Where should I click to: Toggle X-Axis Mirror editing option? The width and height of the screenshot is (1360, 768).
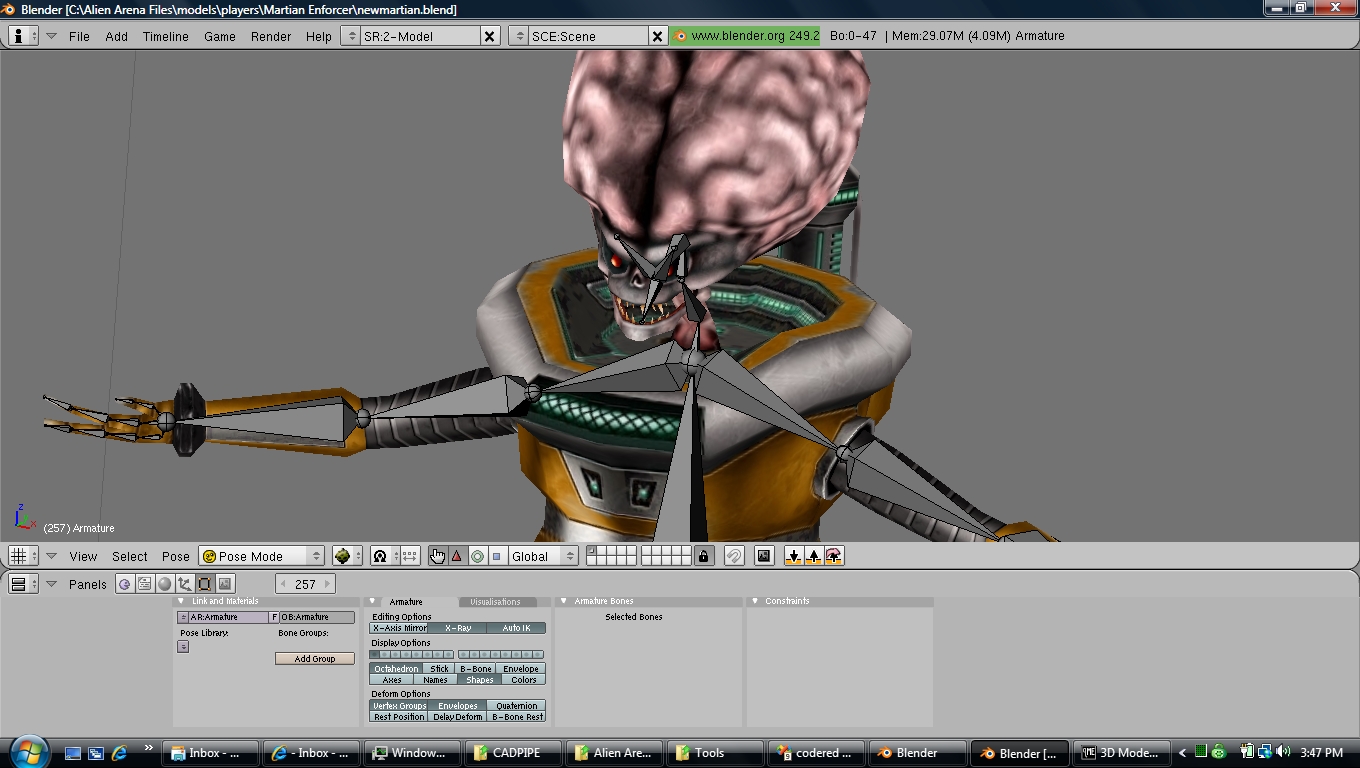pyautogui.click(x=399, y=628)
